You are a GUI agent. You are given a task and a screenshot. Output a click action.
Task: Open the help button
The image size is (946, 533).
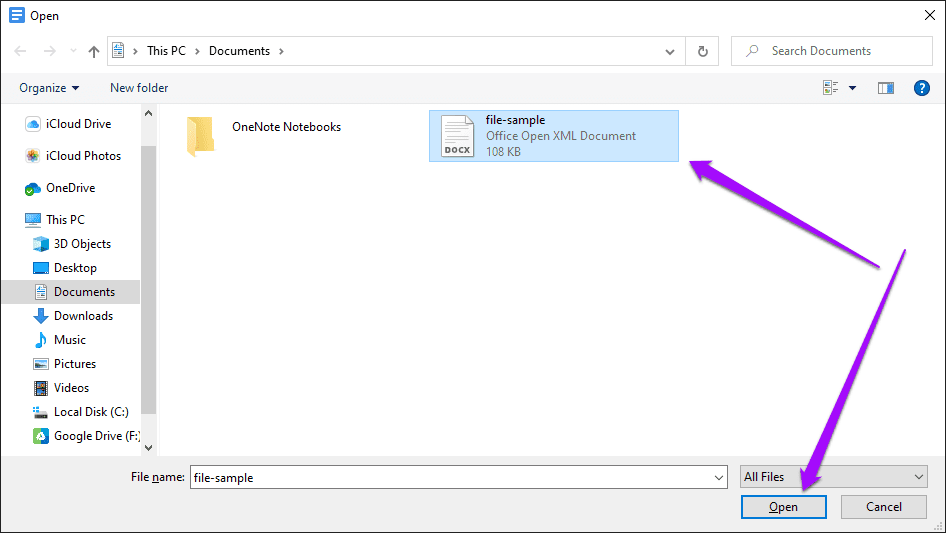(921, 88)
